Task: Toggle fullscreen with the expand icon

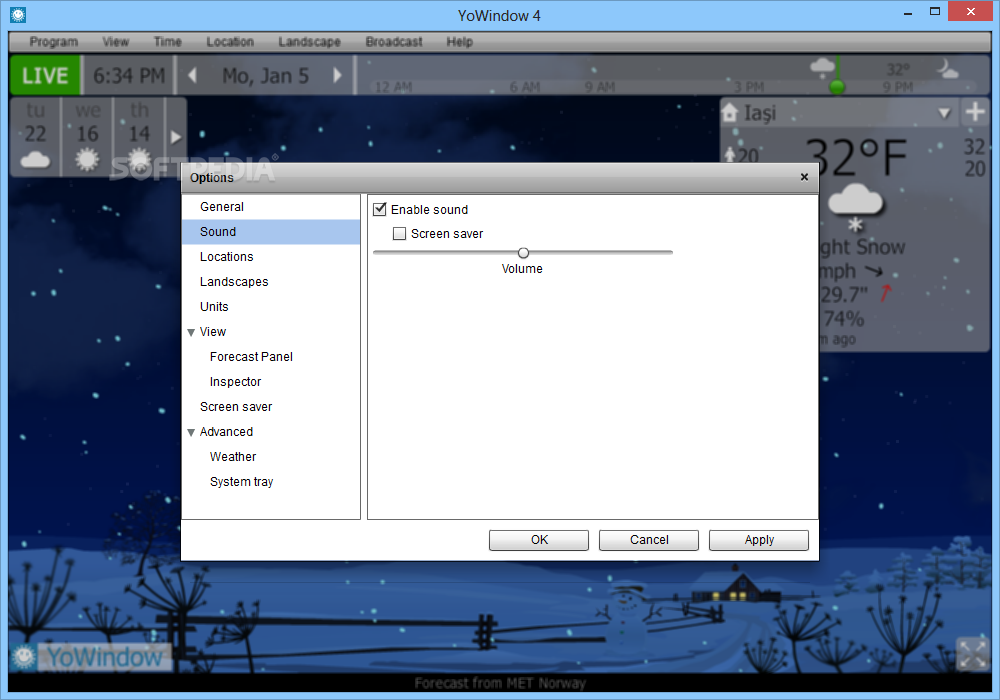Action: [973, 654]
